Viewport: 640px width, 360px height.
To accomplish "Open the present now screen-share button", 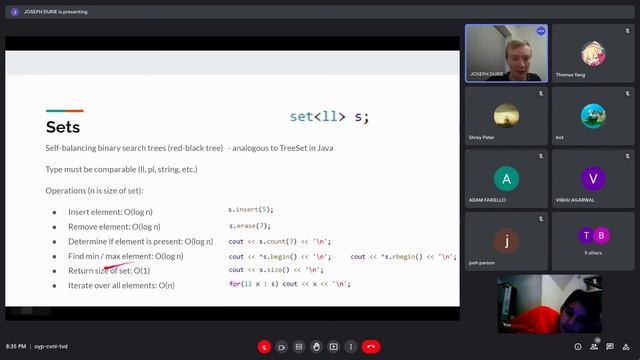I will click(333, 347).
